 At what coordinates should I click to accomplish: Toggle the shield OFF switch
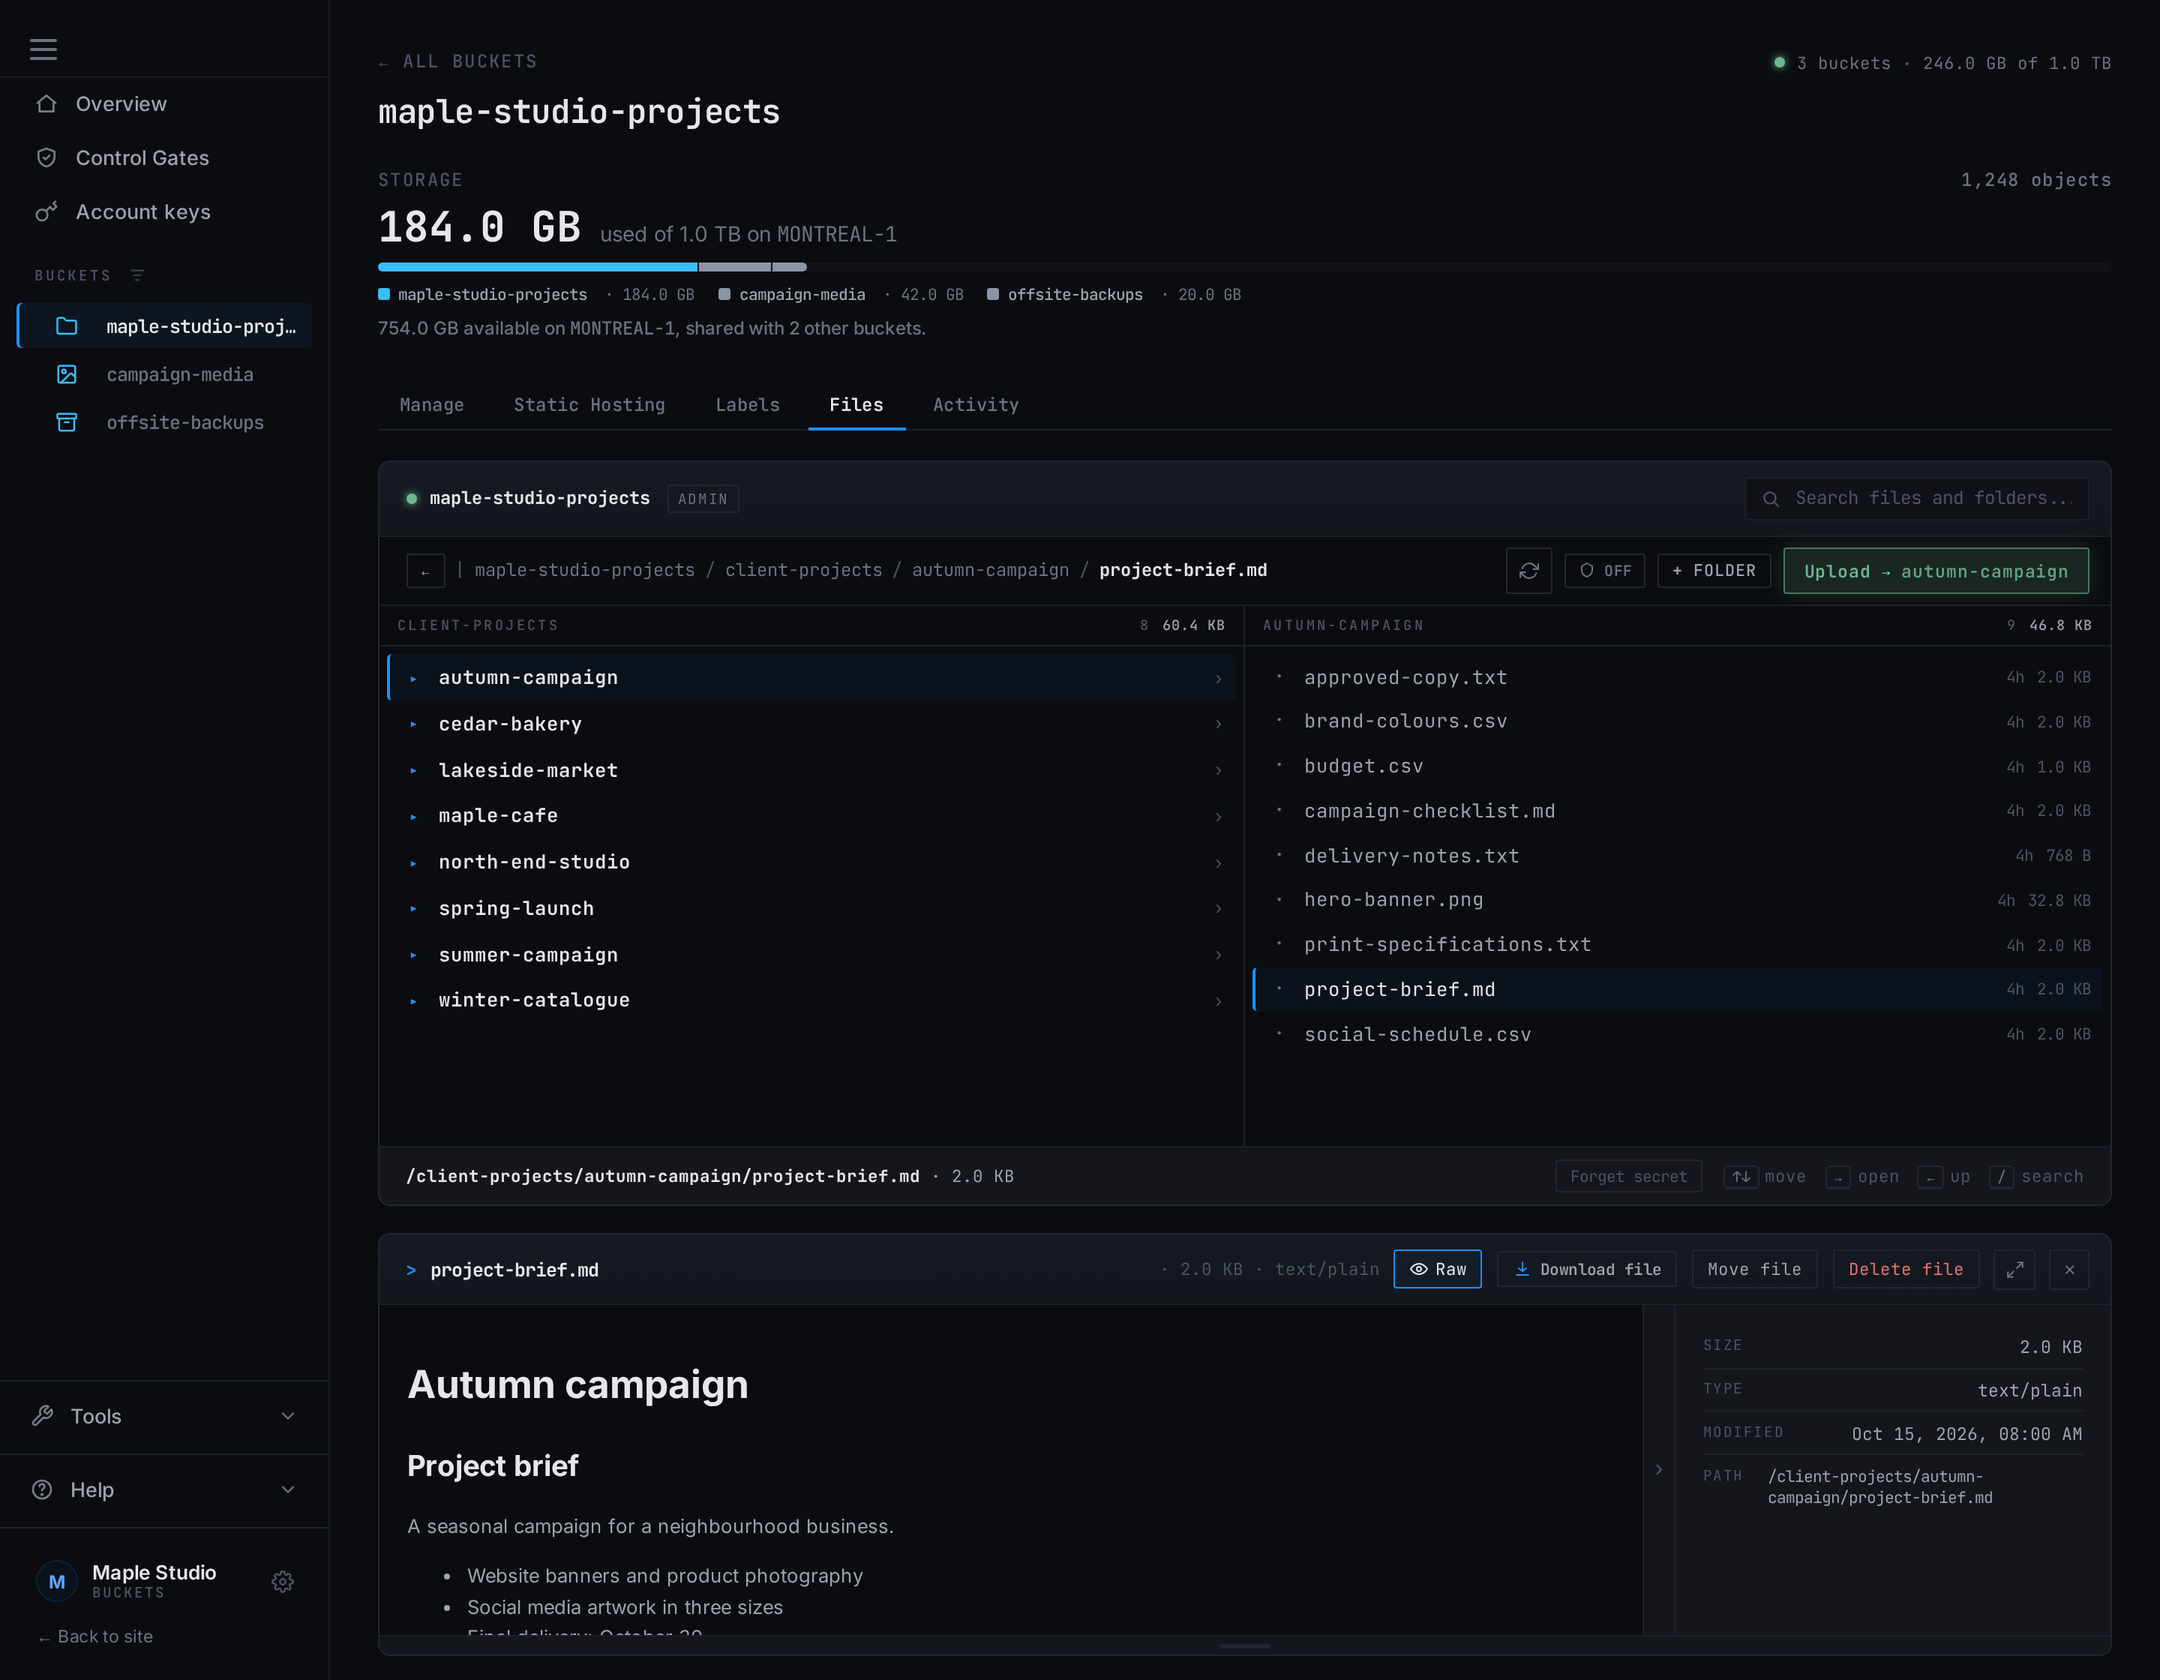coord(1605,571)
